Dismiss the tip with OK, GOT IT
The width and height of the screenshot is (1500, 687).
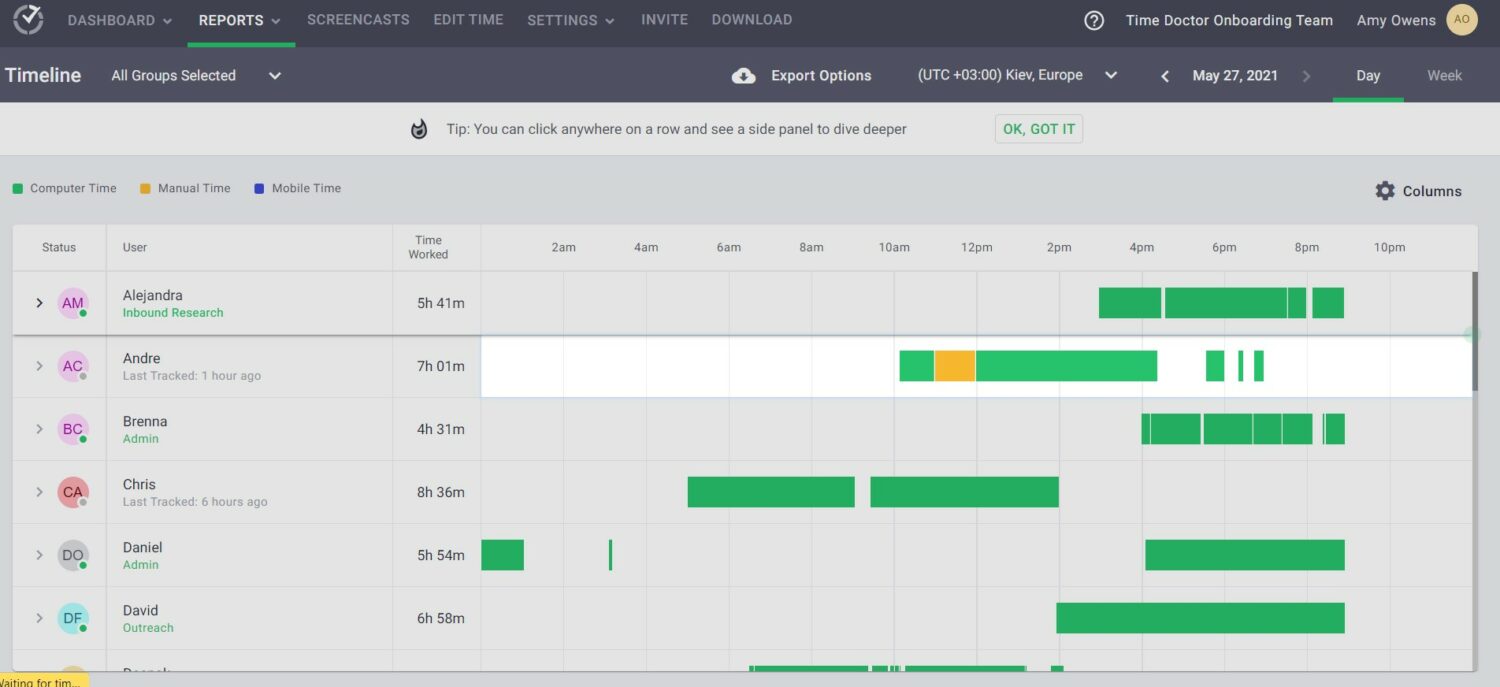pos(1038,128)
